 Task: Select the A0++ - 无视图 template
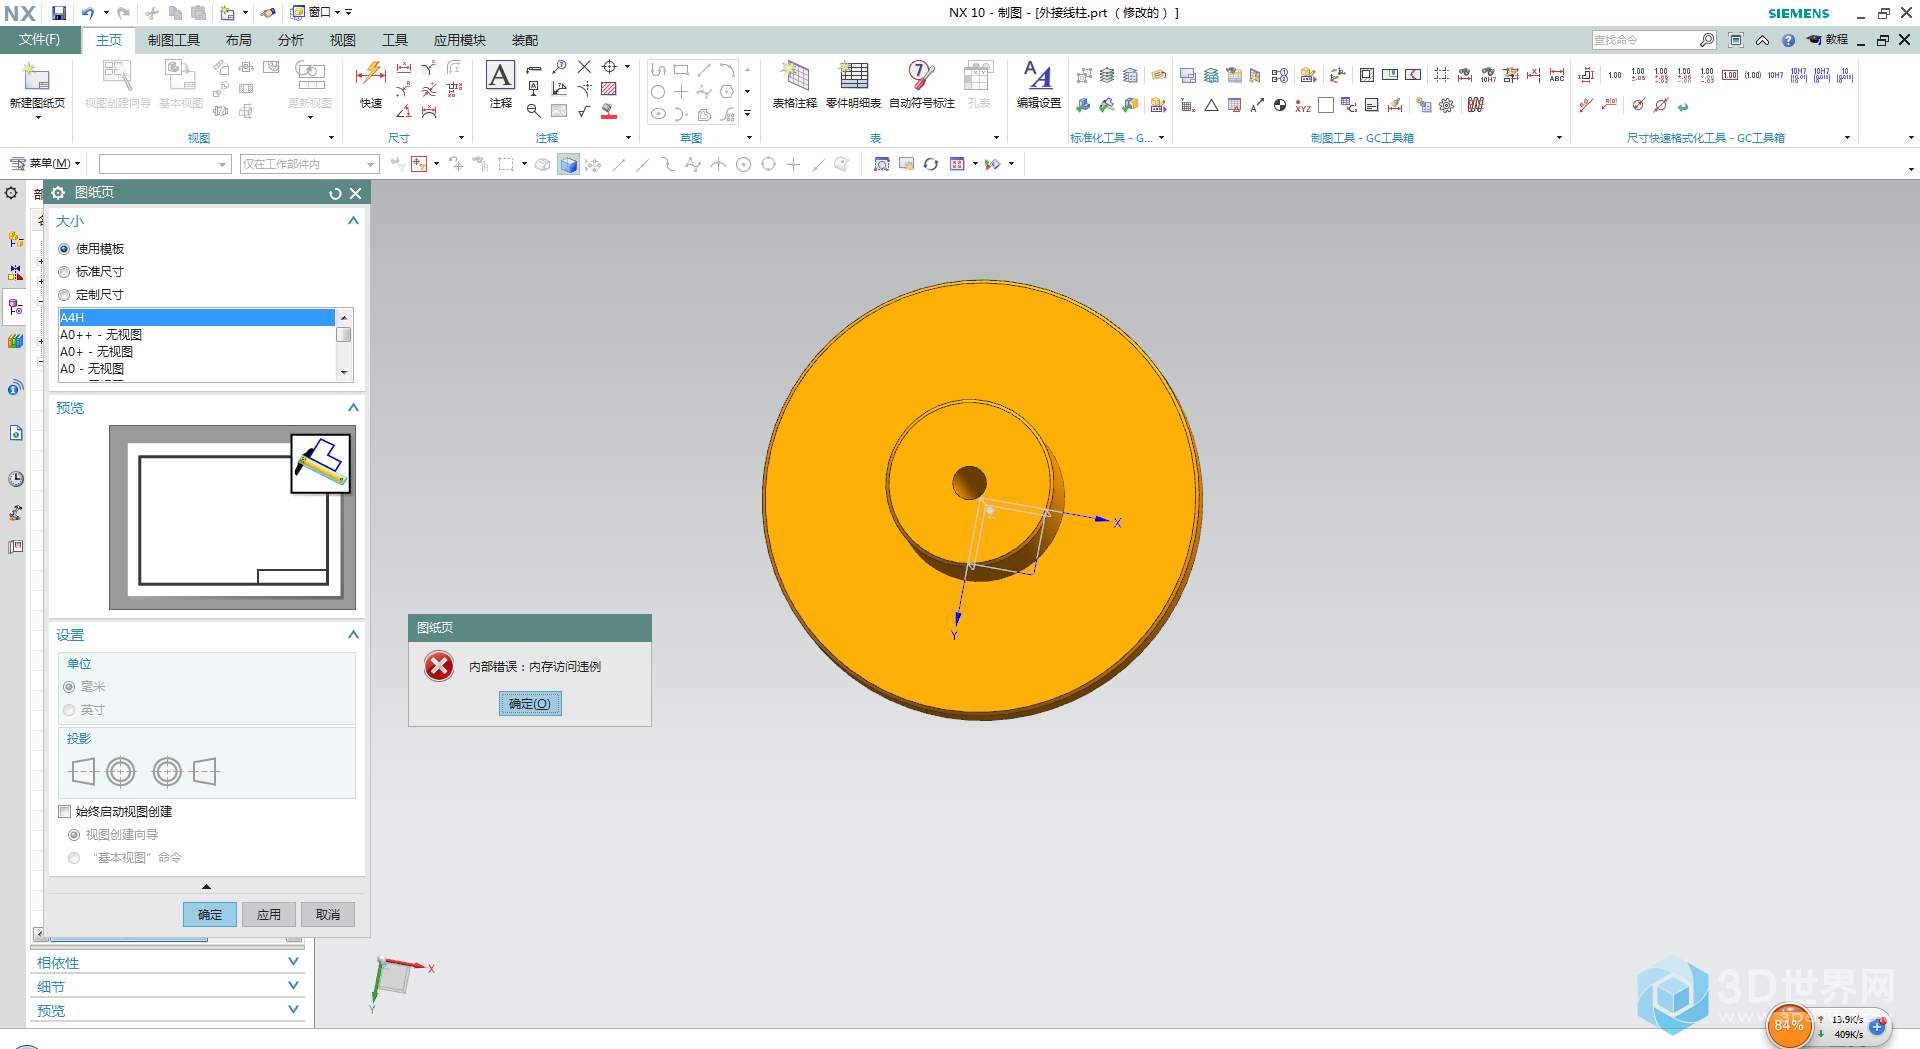tap(197, 335)
